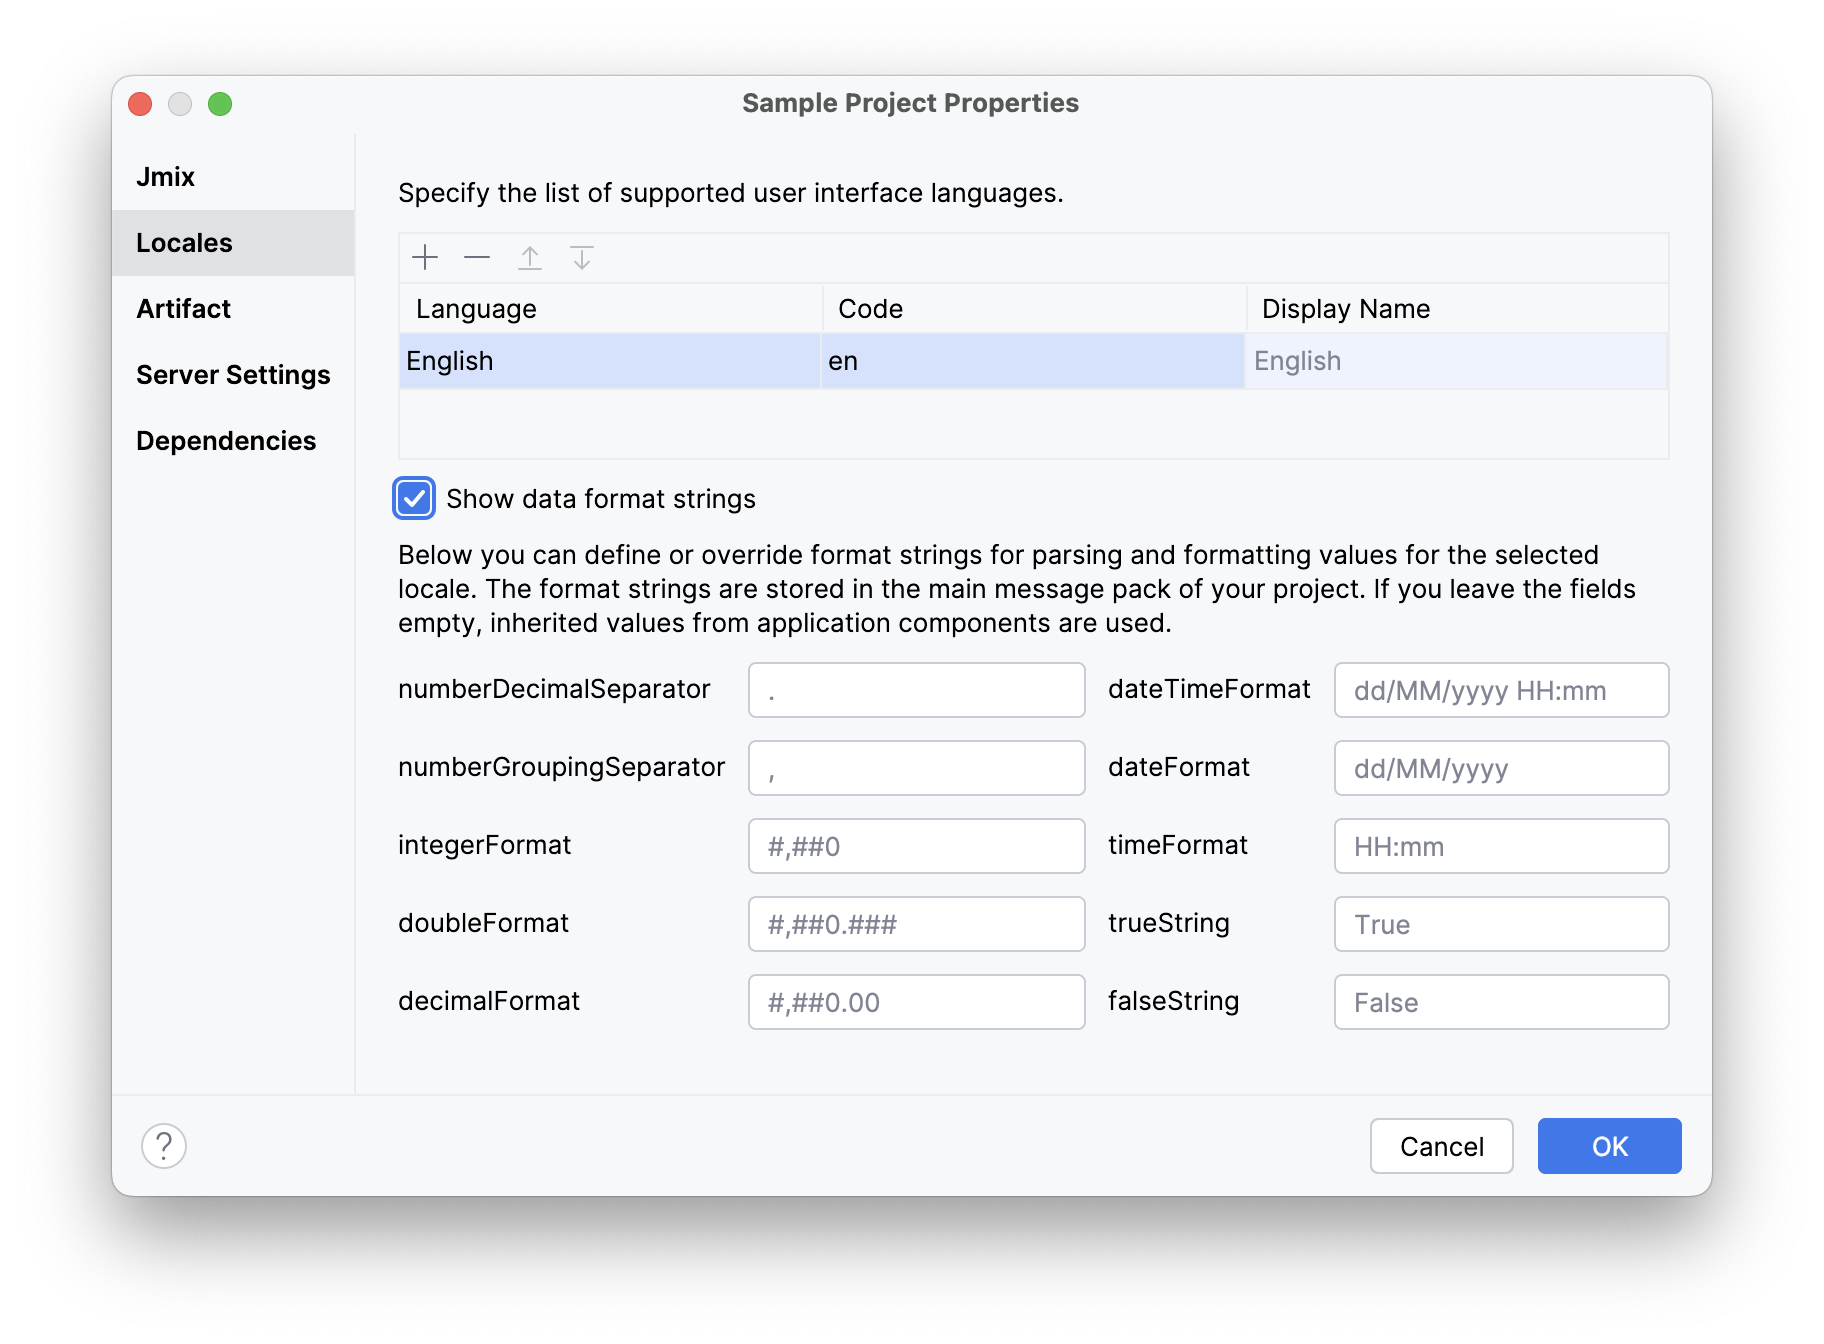Switch to the Artifact section
This screenshot has height=1344, width=1824.
(184, 309)
